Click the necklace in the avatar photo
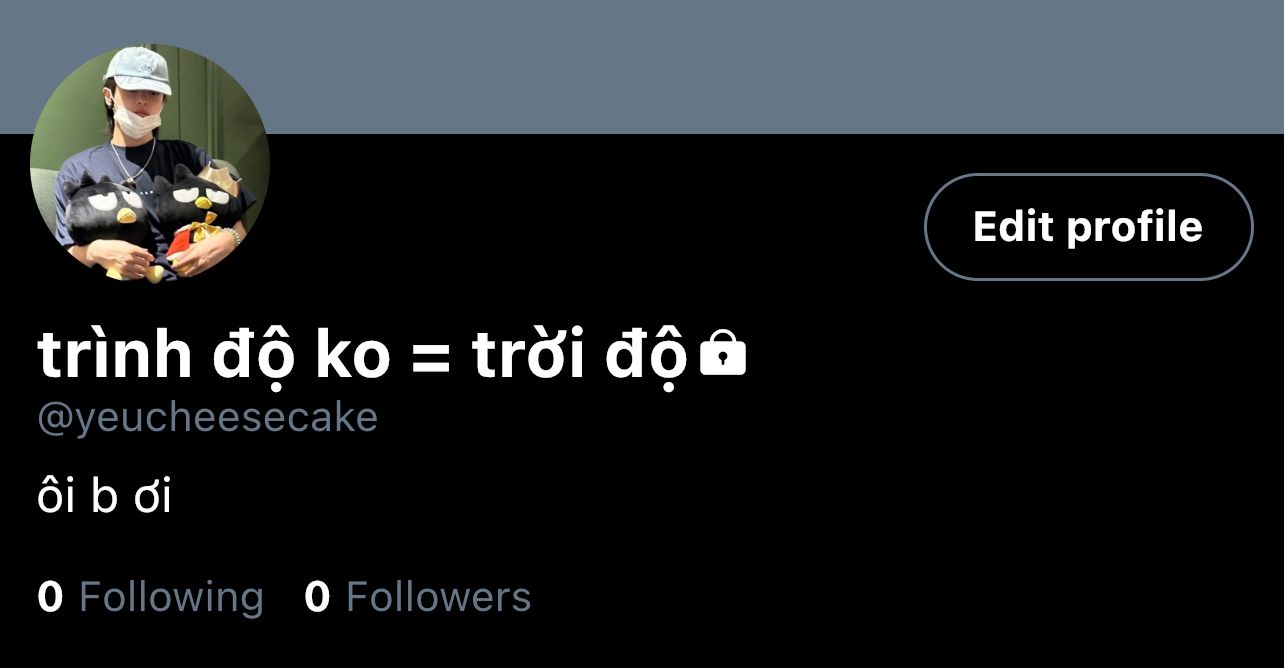1284x668 pixels. coord(132,160)
